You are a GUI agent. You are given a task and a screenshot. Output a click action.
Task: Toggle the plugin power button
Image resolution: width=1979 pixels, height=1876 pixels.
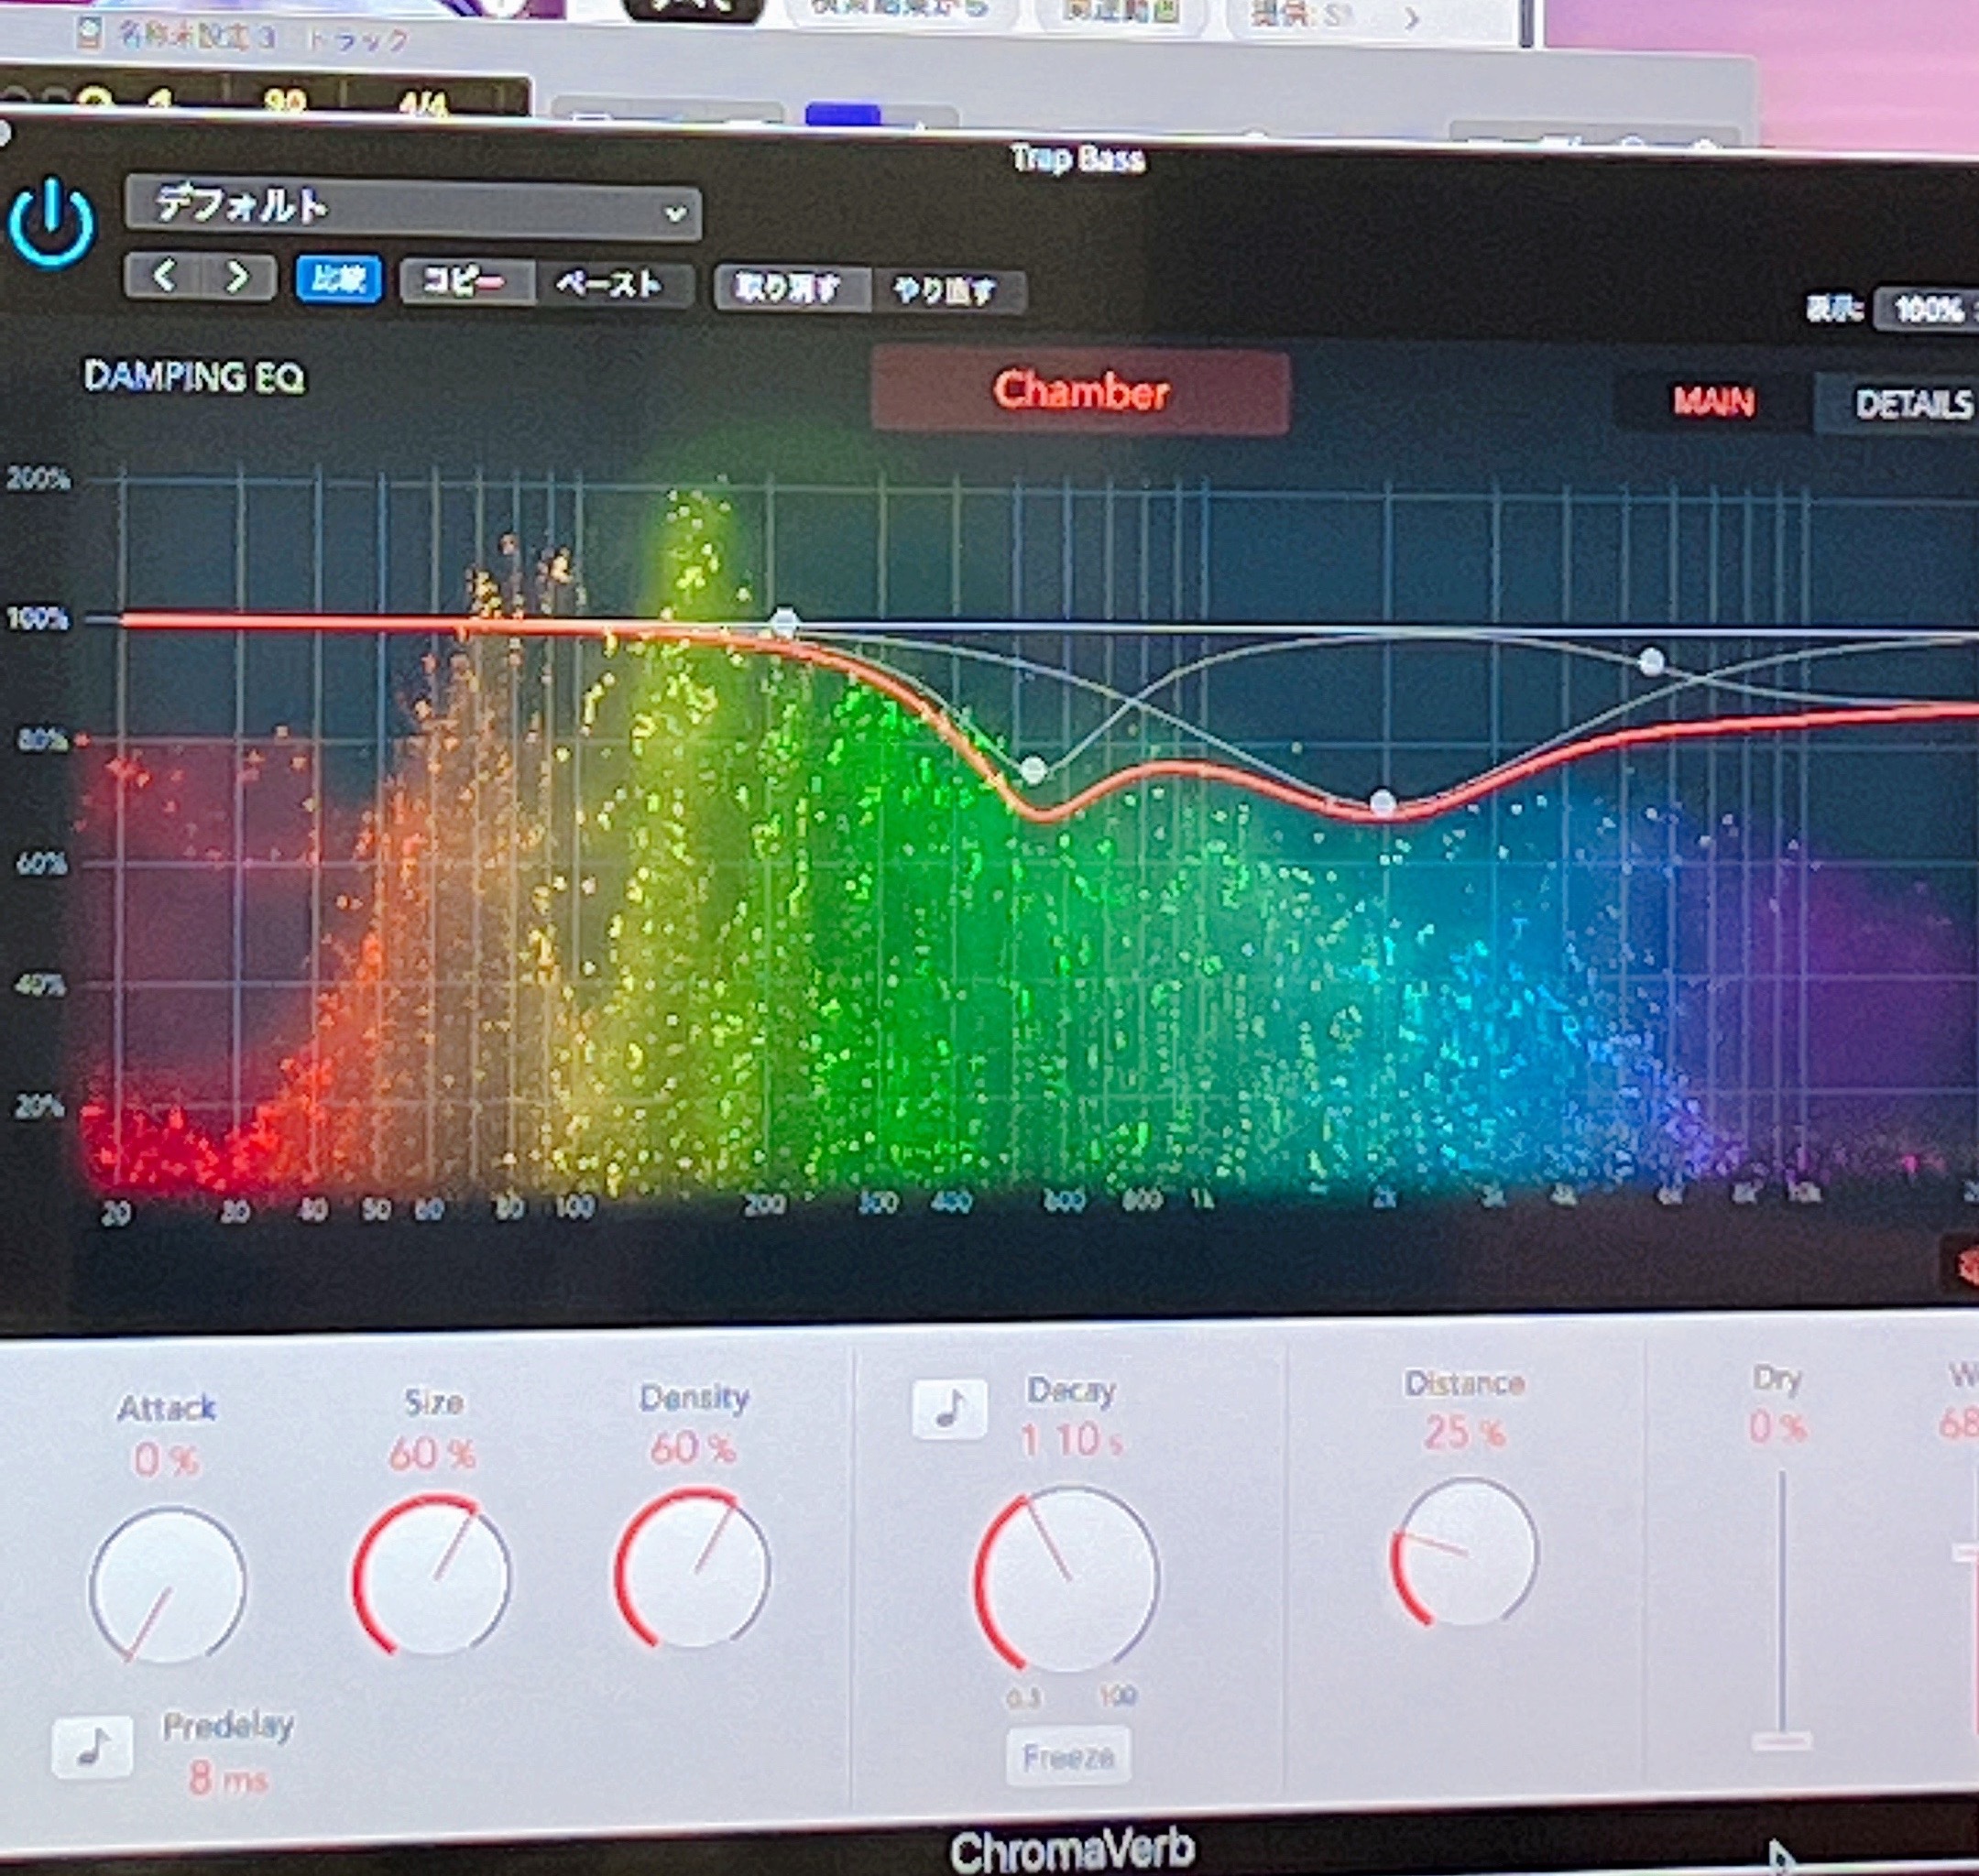click(52, 222)
